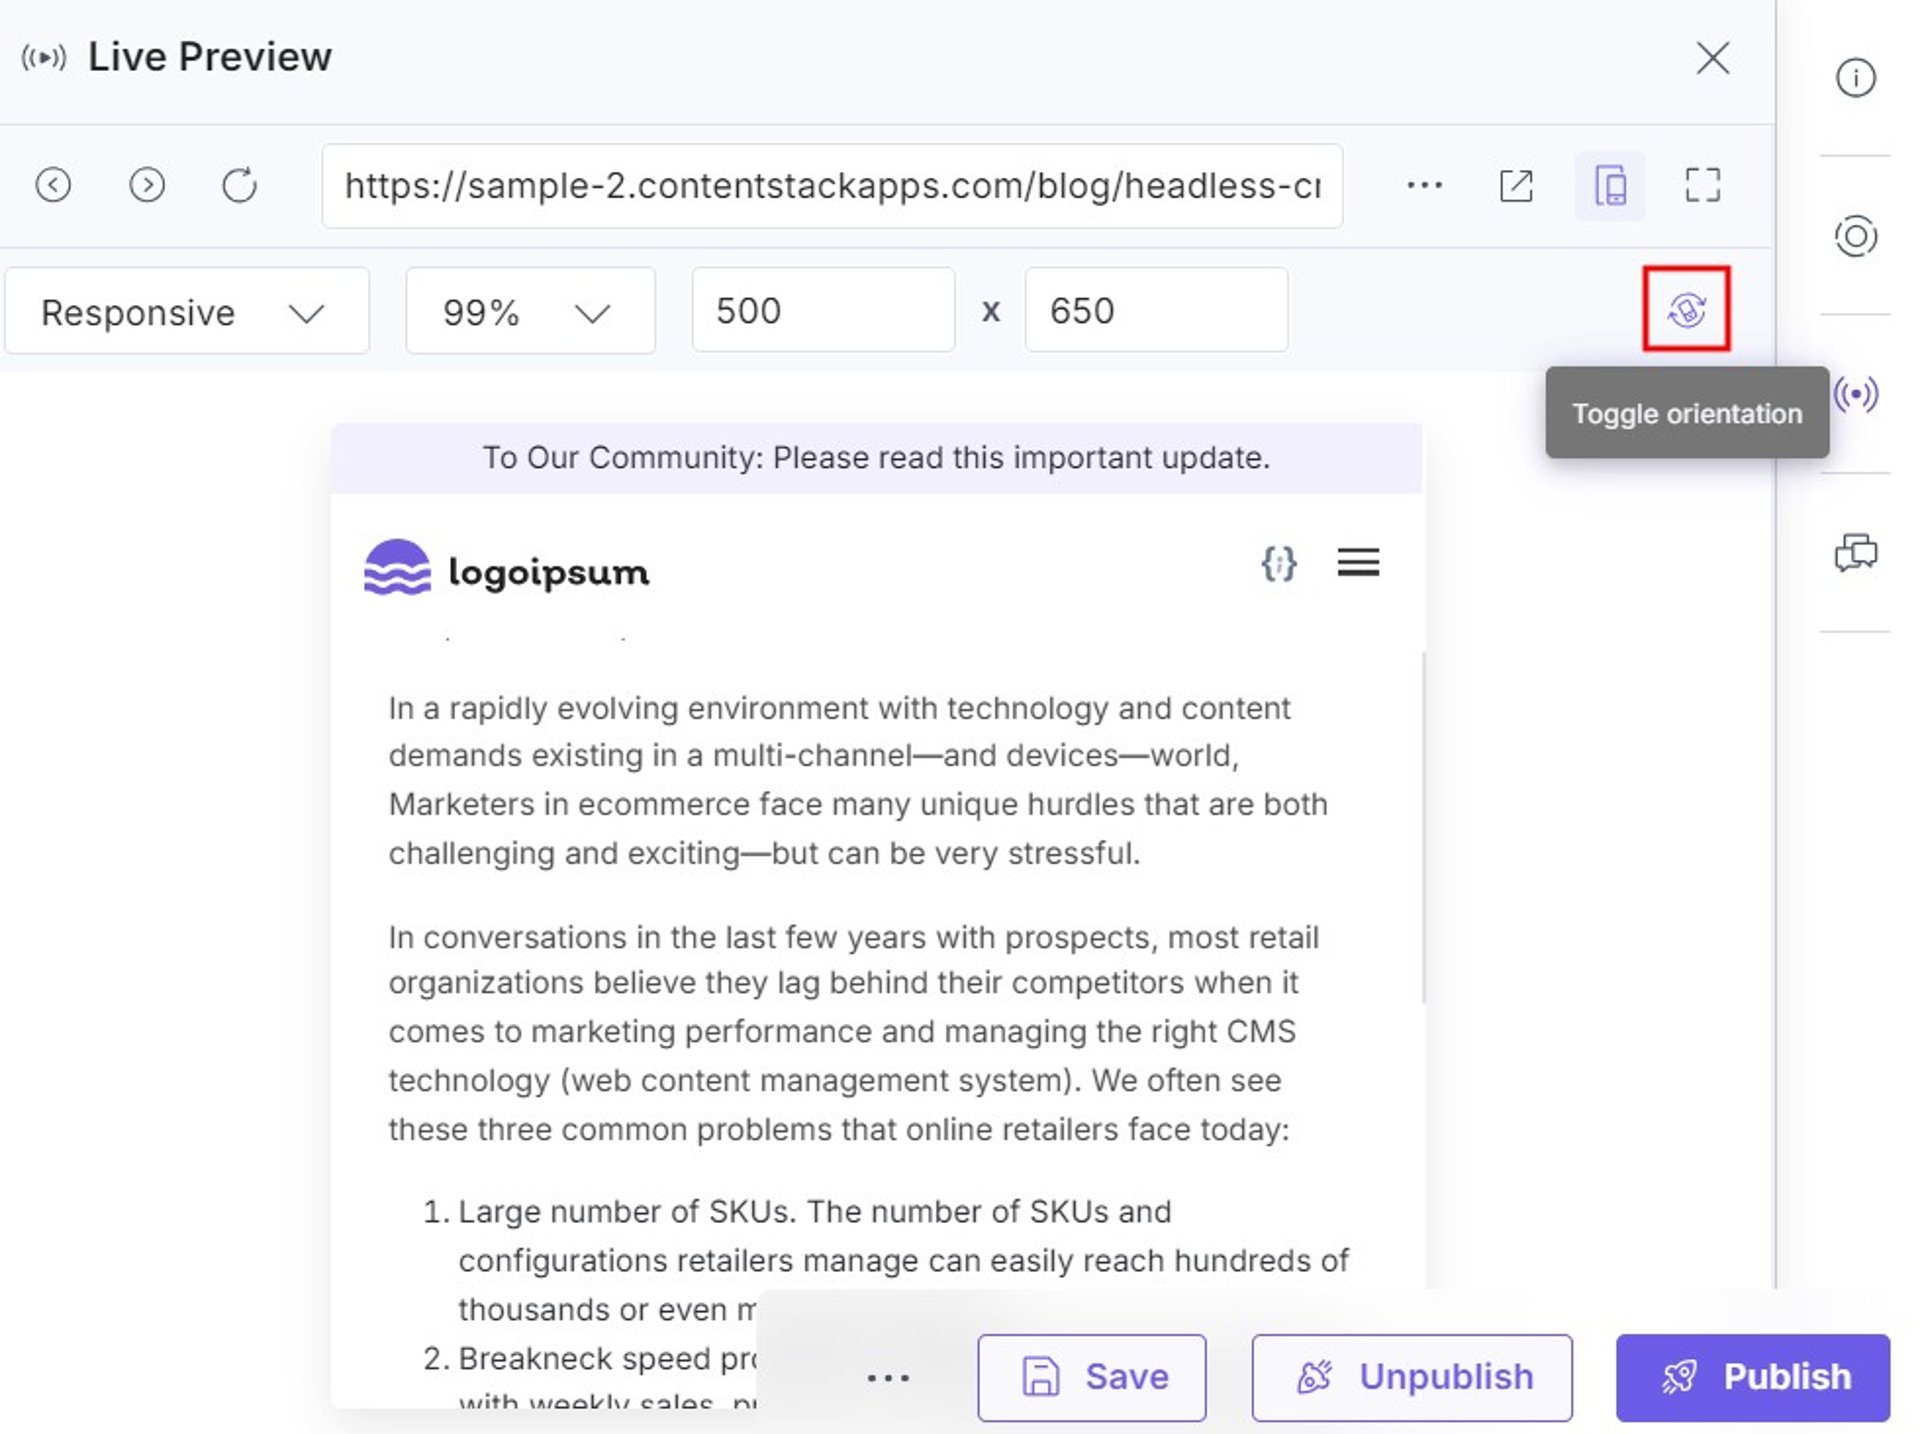Go forward in preview browser
Viewport: 1920px width, 1434px height.
(x=147, y=185)
